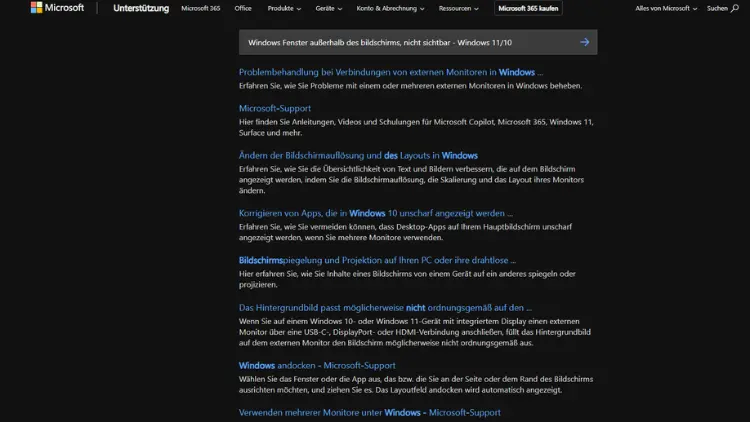Click description "Erfahren Sie, wie Sie vermeiden können"

[405, 232]
